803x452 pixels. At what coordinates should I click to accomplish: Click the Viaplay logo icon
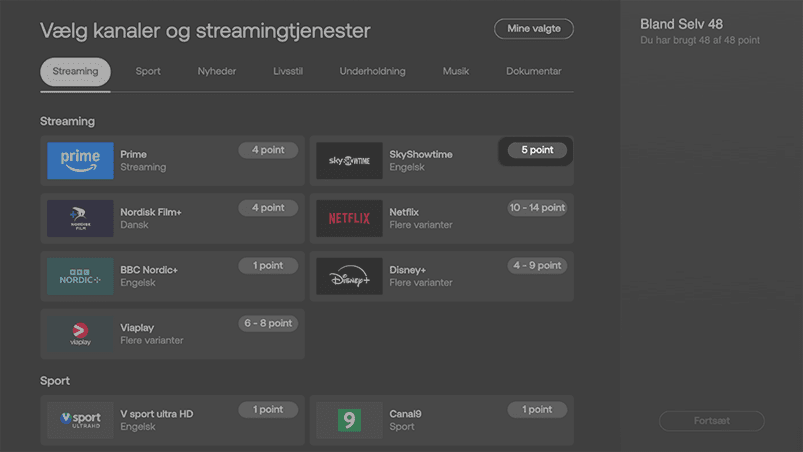pos(80,334)
